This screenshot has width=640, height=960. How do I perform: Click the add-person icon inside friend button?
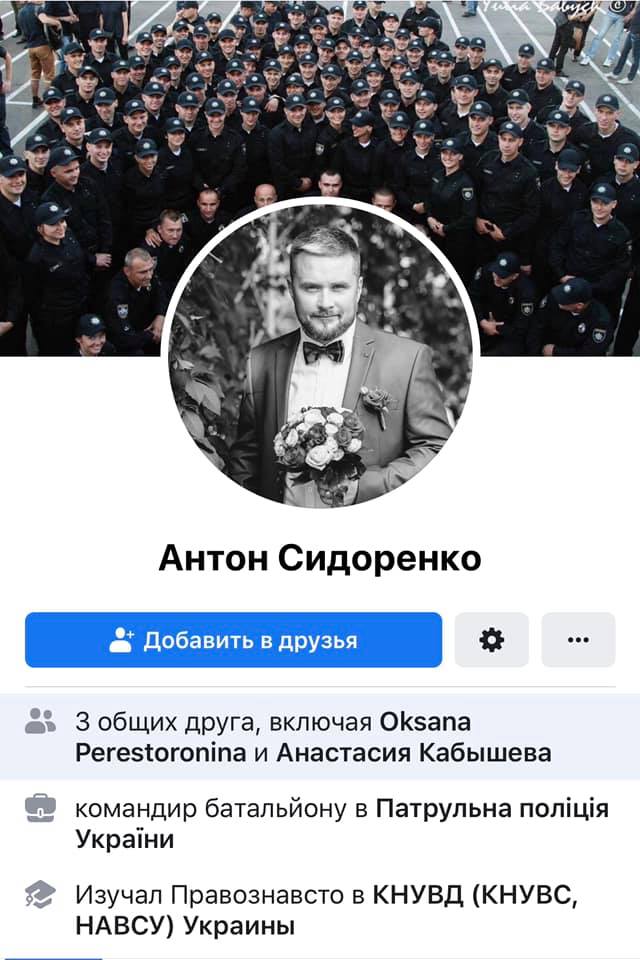[121, 640]
